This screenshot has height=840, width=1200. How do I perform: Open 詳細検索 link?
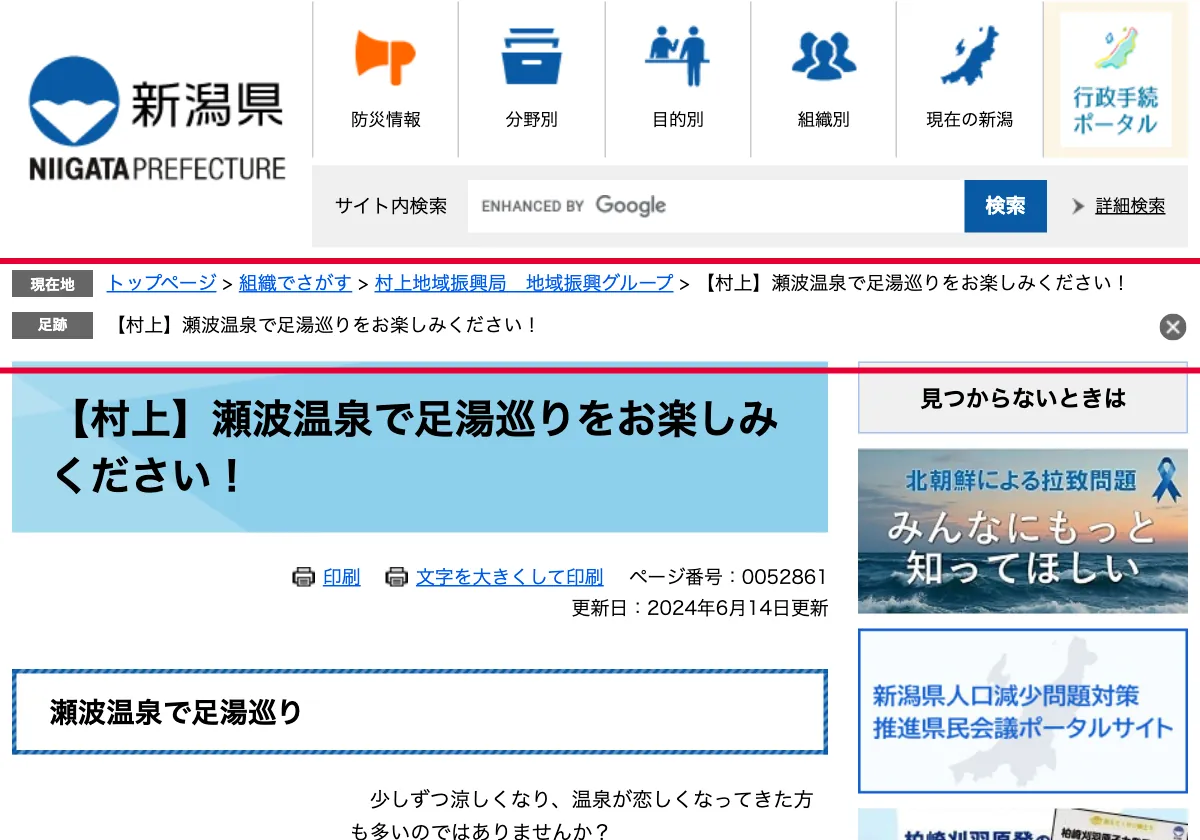click(x=1130, y=206)
